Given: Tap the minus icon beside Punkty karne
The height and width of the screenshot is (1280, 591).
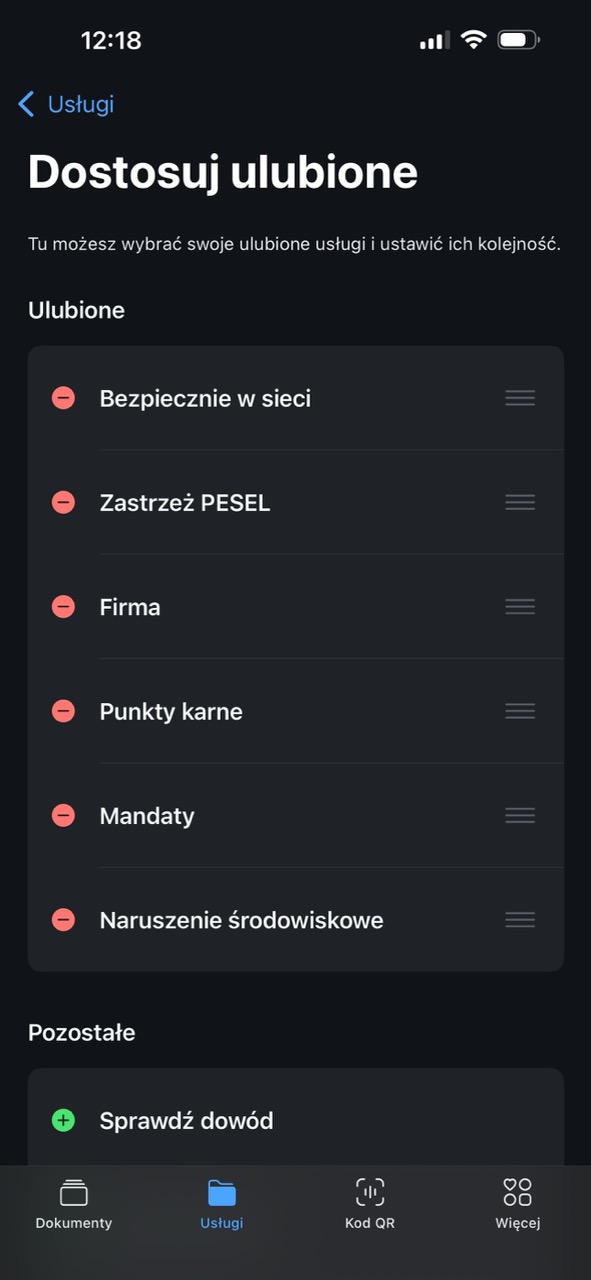Looking at the screenshot, I should (x=63, y=711).
